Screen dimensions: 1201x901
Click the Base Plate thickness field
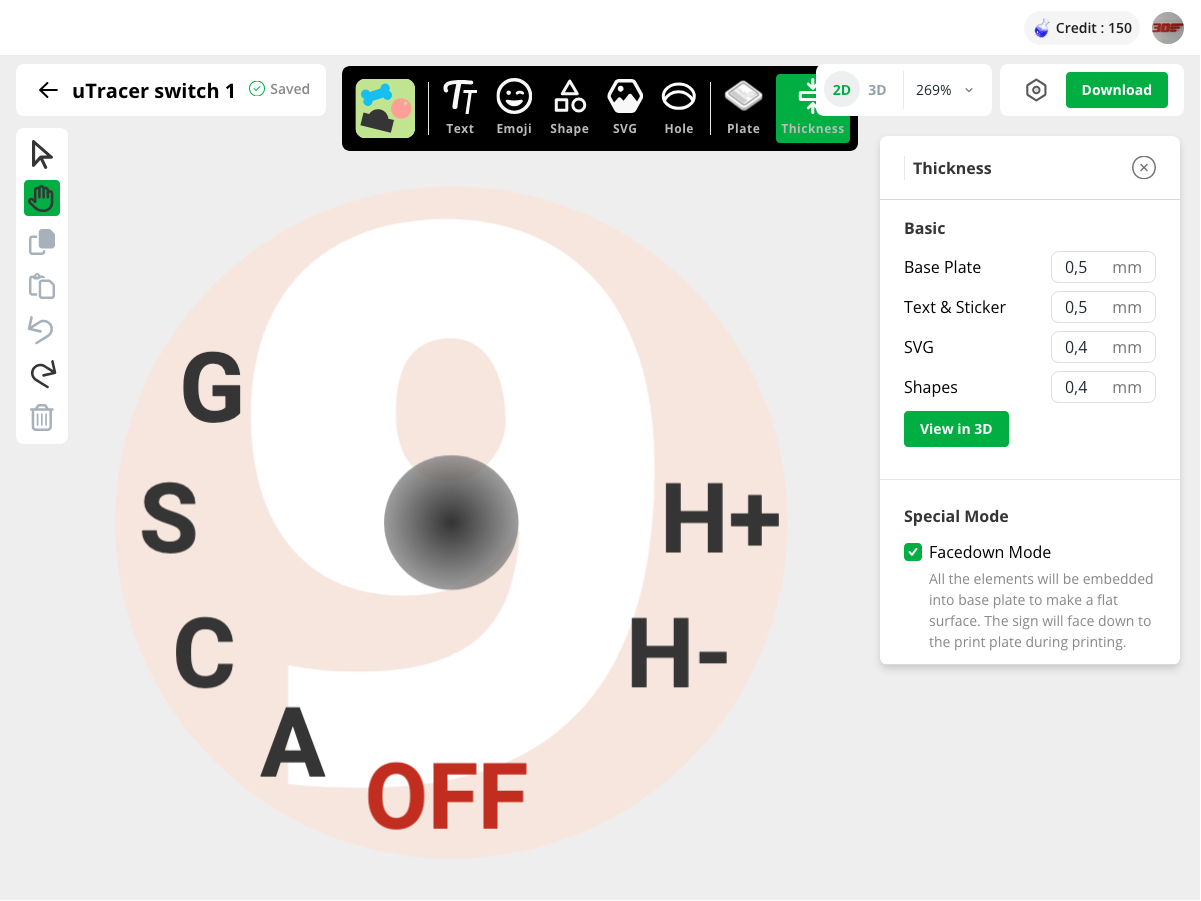click(1084, 267)
